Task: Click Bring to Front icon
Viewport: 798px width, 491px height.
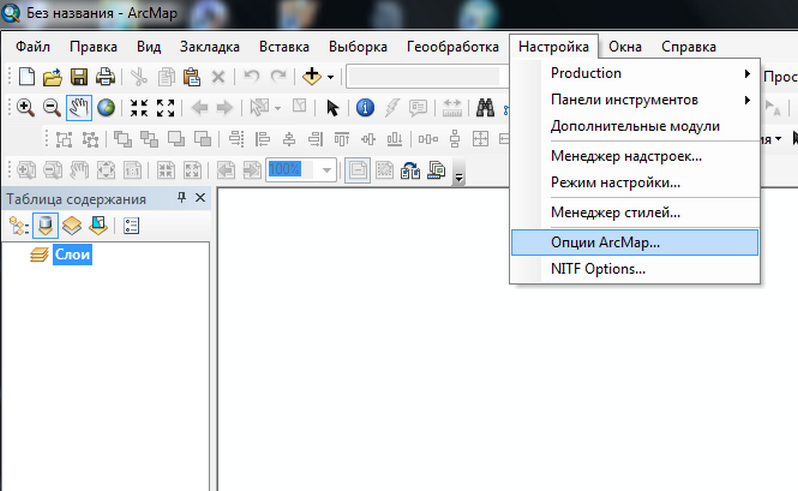Action: tap(122, 139)
